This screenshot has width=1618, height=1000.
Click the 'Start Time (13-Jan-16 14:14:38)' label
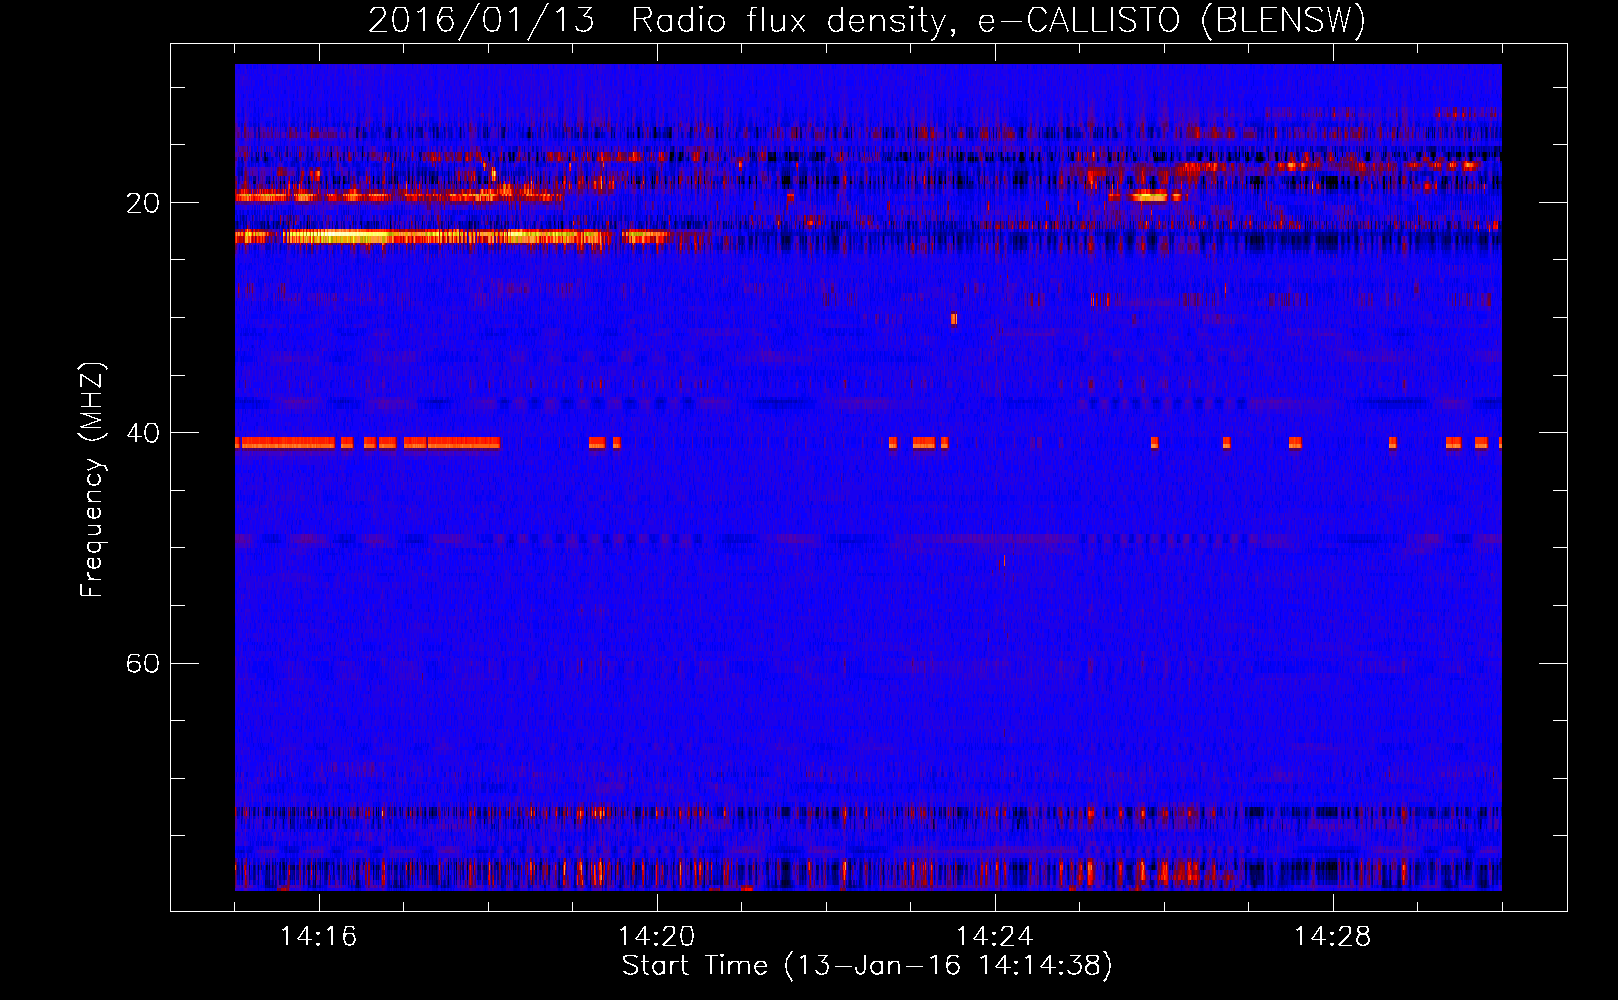(867, 966)
